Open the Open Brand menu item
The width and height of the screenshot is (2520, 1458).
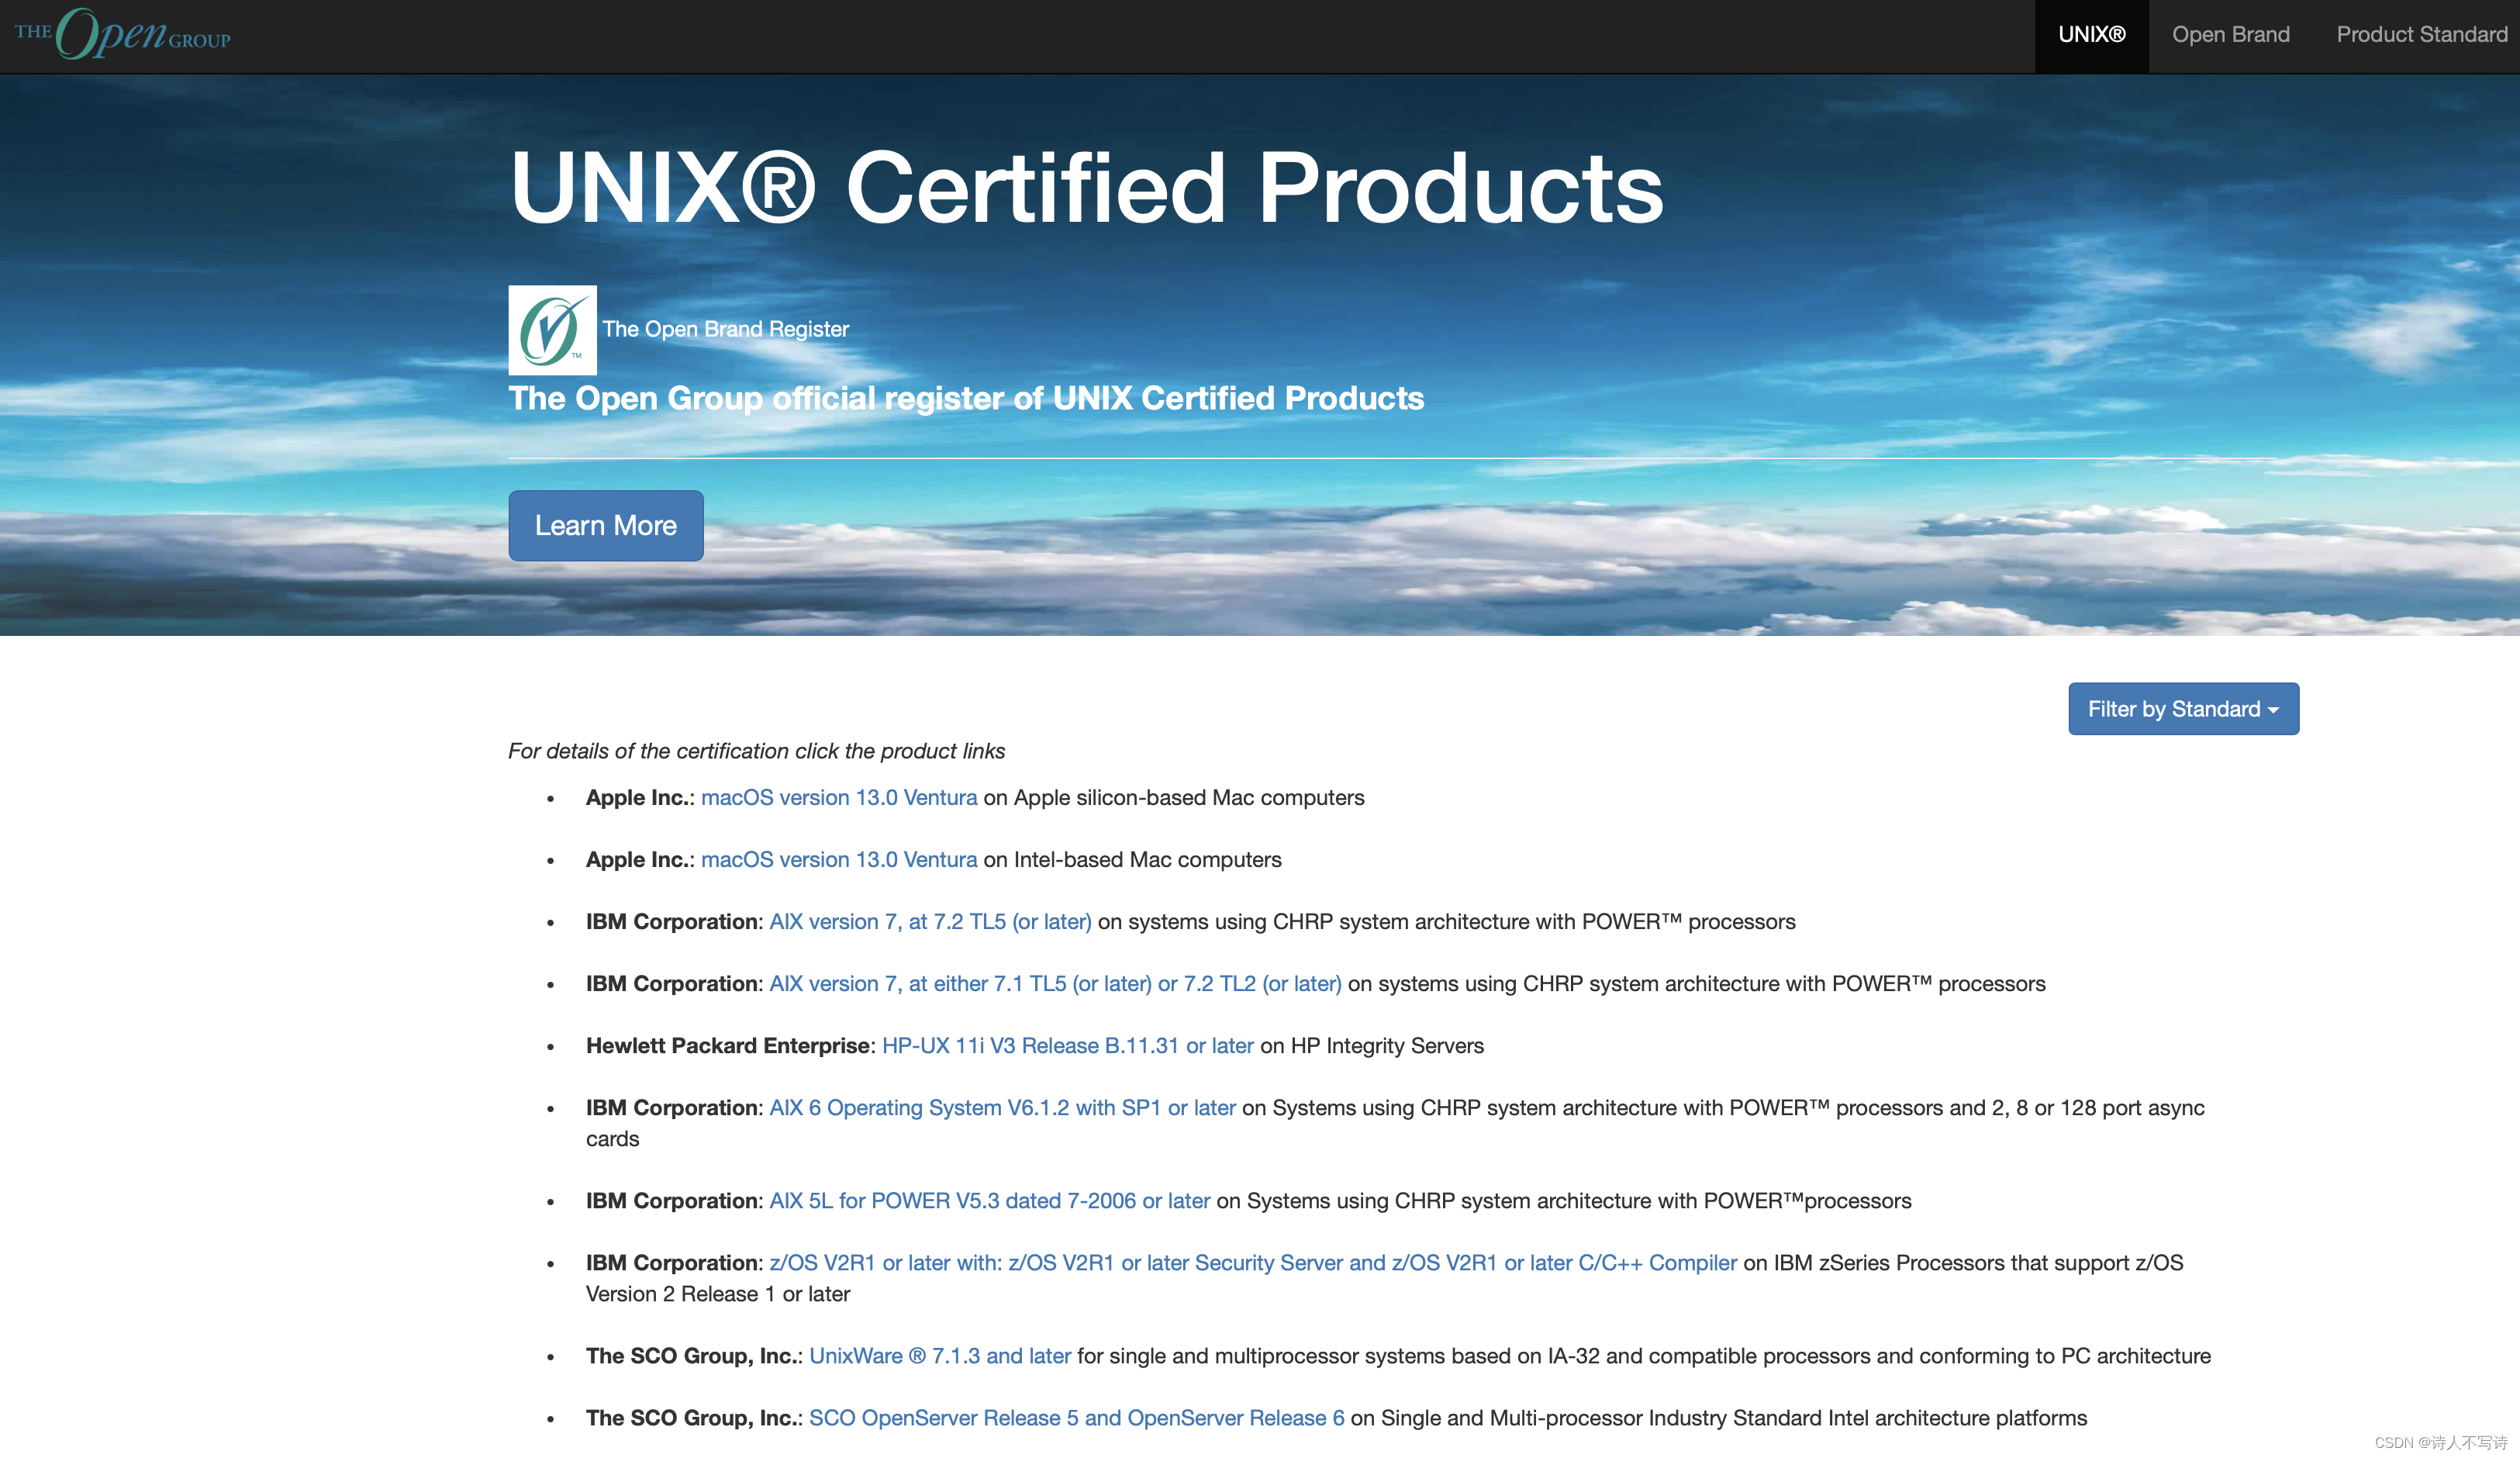pyautogui.click(x=2230, y=35)
